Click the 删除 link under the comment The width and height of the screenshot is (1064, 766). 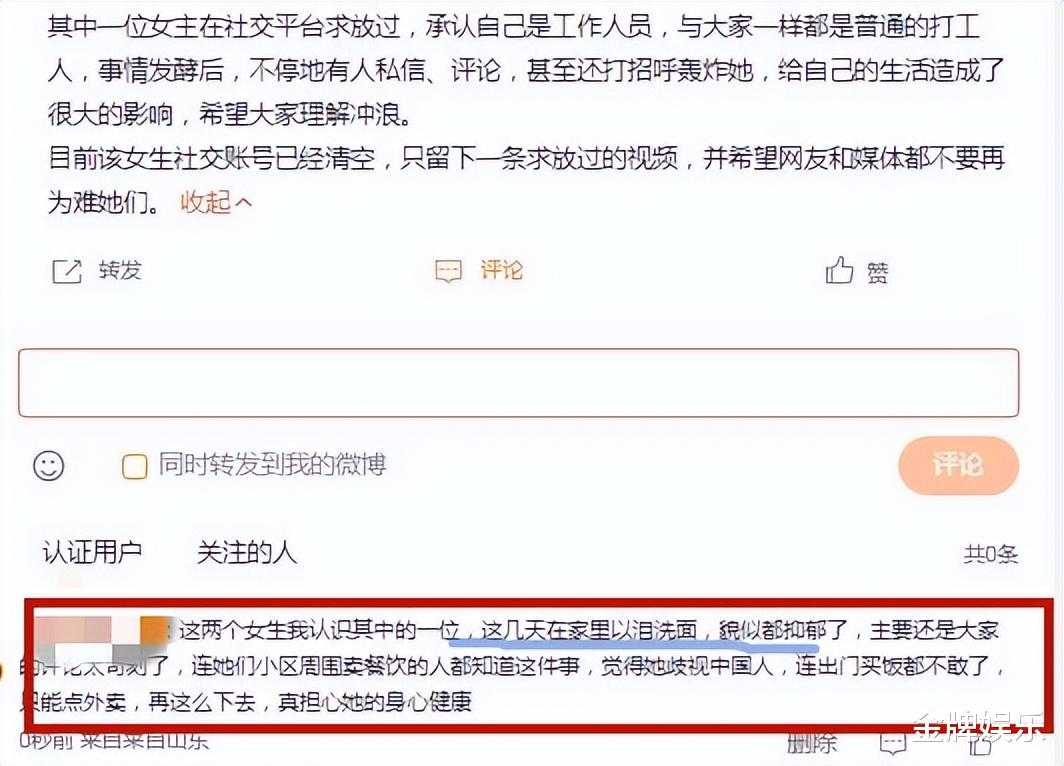point(812,744)
